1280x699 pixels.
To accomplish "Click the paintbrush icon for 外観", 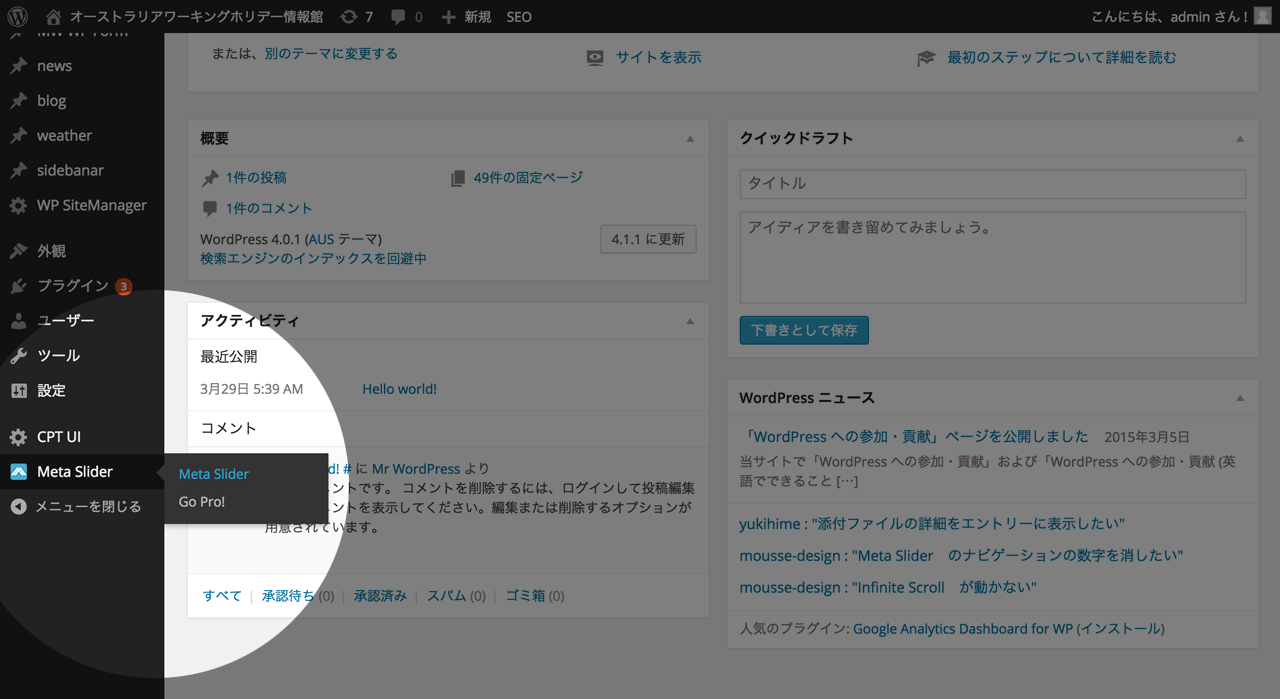I will tap(18, 251).
